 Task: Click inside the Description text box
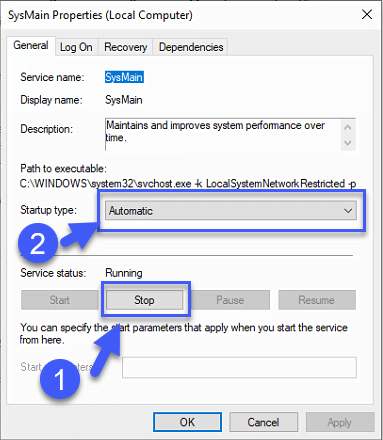223,134
